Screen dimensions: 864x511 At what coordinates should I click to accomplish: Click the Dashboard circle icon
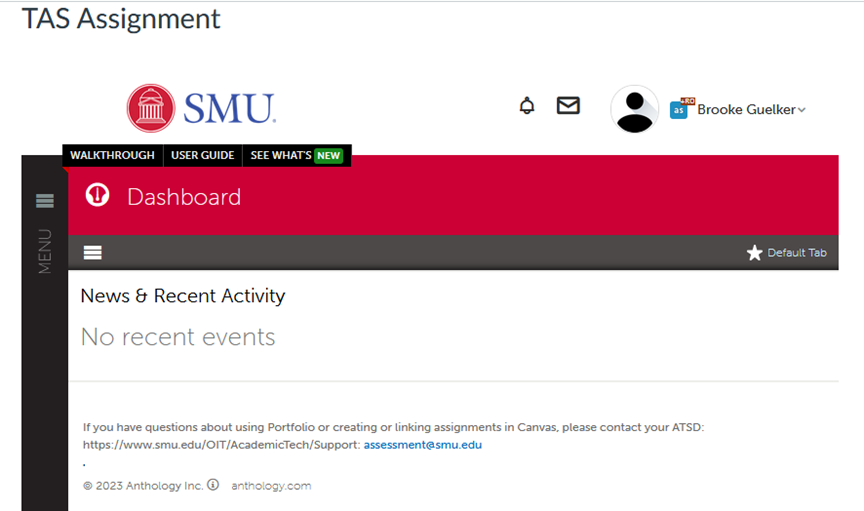97,195
